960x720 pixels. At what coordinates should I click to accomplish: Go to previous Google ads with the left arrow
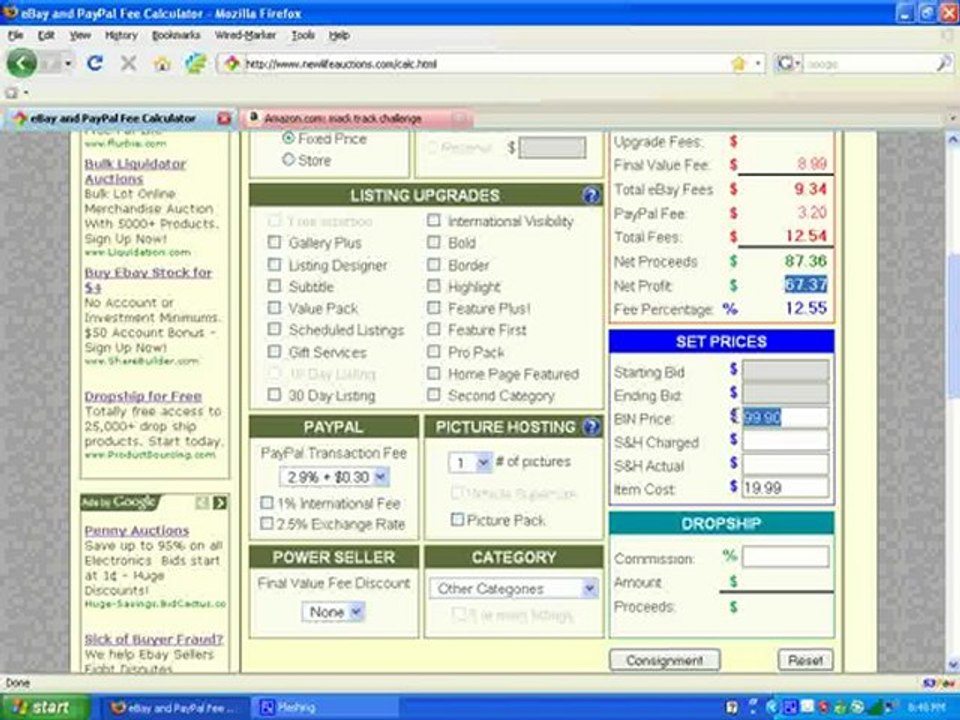coord(202,503)
